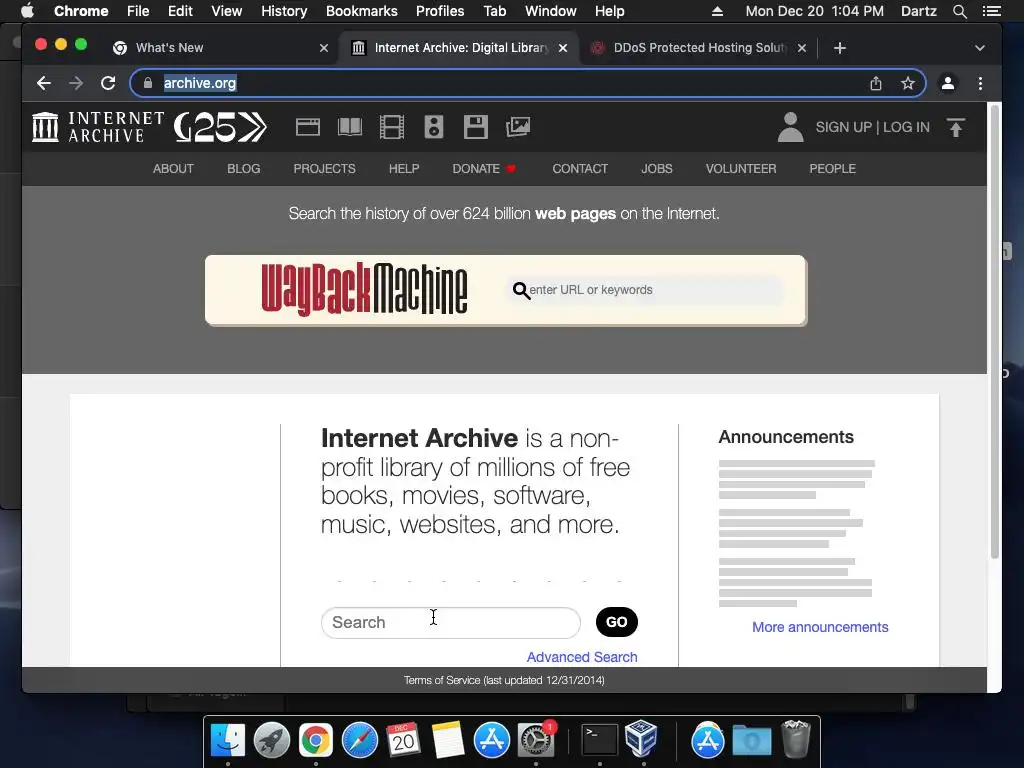Click the page vertical scrollbar
The width and height of the screenshot is (1024, 768).
click(x=995, y=333)
